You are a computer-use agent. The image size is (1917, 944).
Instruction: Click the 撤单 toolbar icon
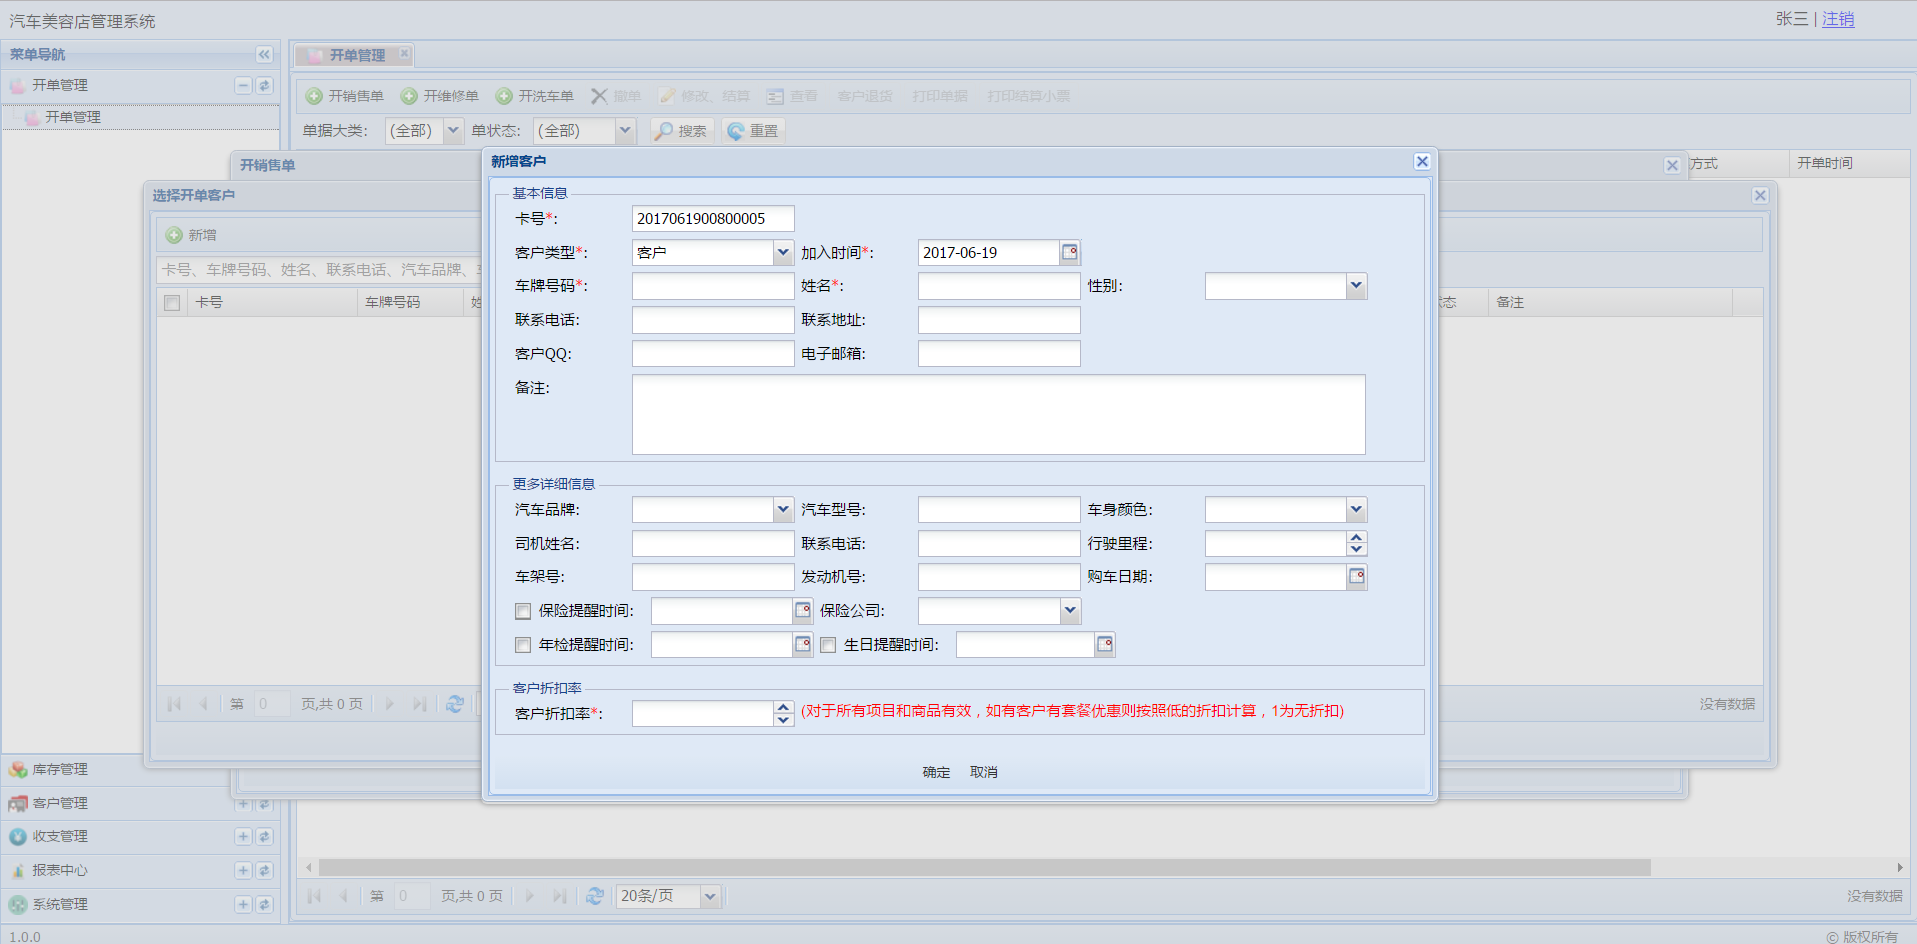click(616, 96)
